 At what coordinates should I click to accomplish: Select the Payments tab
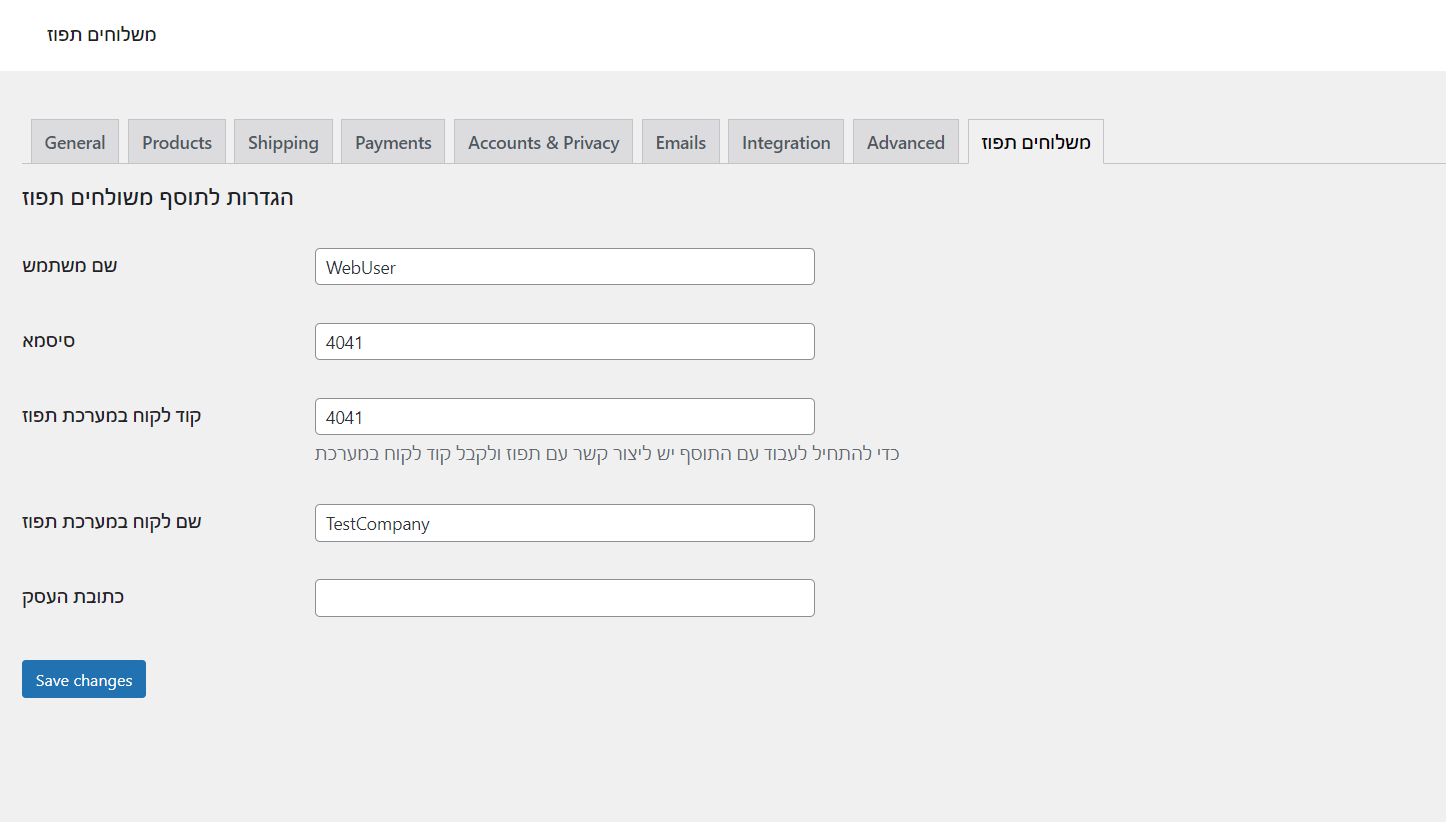[x=393, y=142]
